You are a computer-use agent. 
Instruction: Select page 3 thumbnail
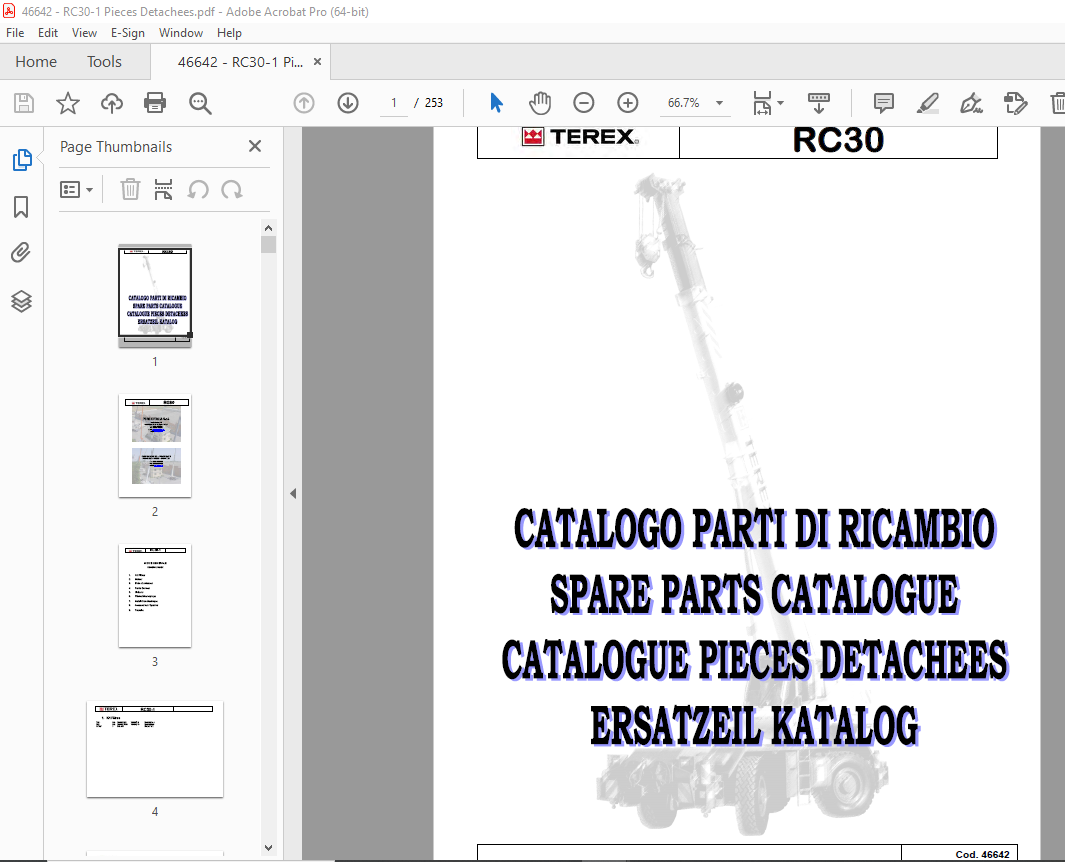pos(155,596)
